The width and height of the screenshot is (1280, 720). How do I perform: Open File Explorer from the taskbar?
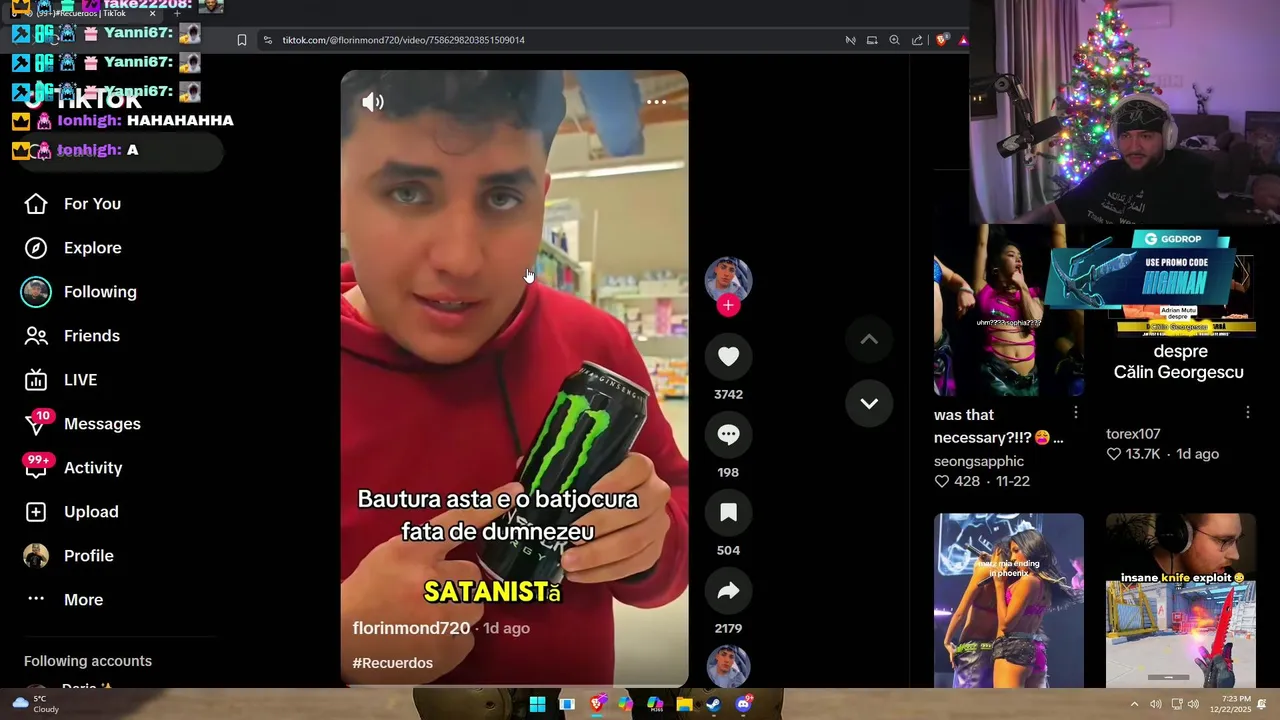(x=684, y=704)
